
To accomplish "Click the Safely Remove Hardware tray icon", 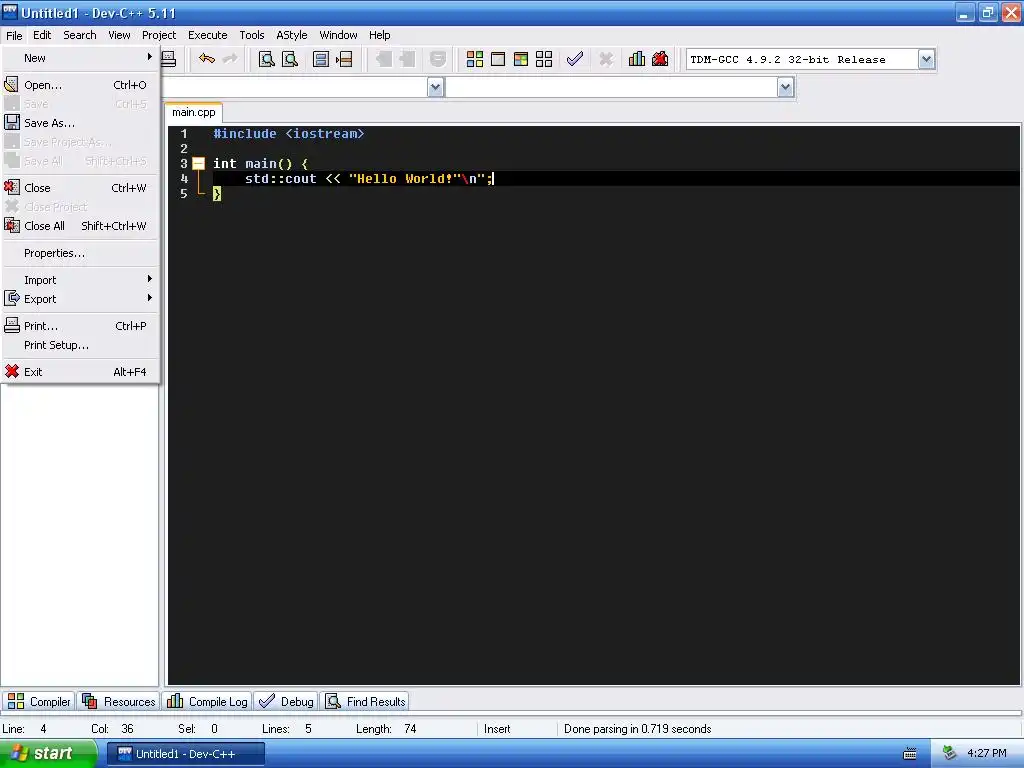I will point(950,754).
